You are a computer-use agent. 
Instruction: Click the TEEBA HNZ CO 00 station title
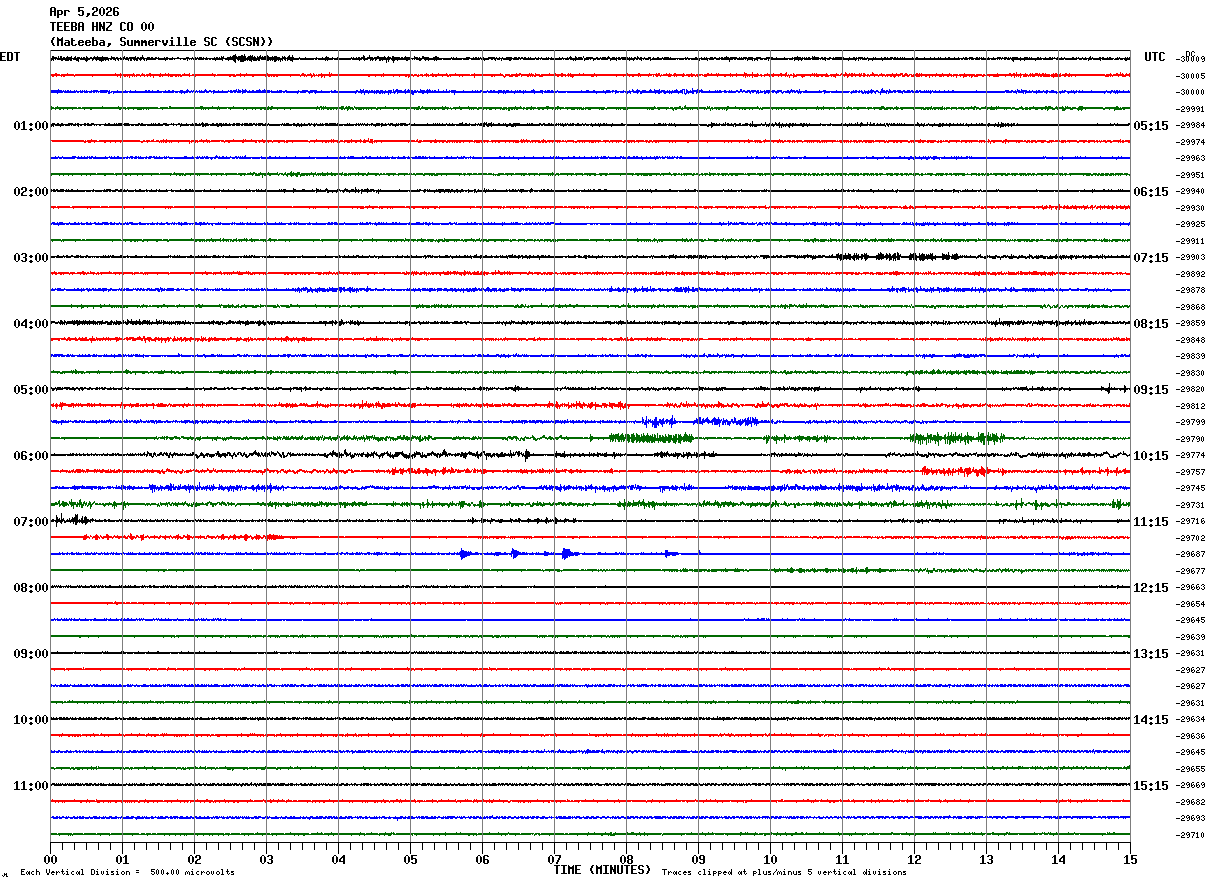[x=102, y=27]
